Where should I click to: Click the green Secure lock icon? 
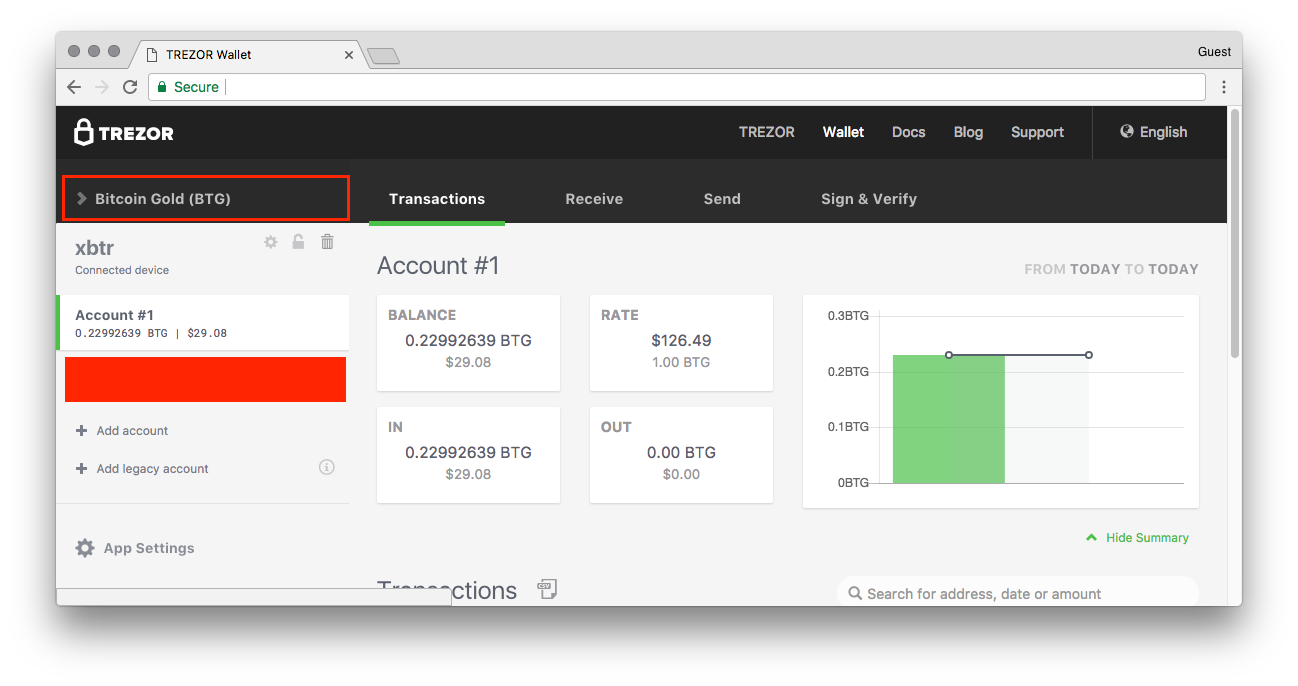pyautogui.click(x=162, y=87)
